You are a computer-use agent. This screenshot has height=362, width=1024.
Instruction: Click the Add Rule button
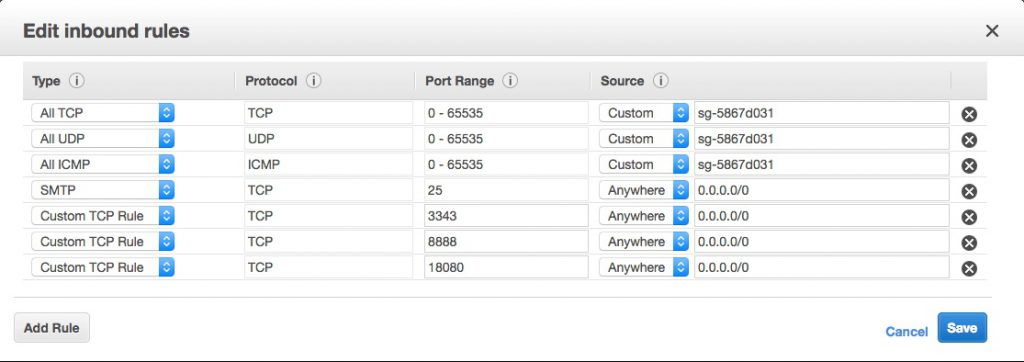click(x=52, y=328)
